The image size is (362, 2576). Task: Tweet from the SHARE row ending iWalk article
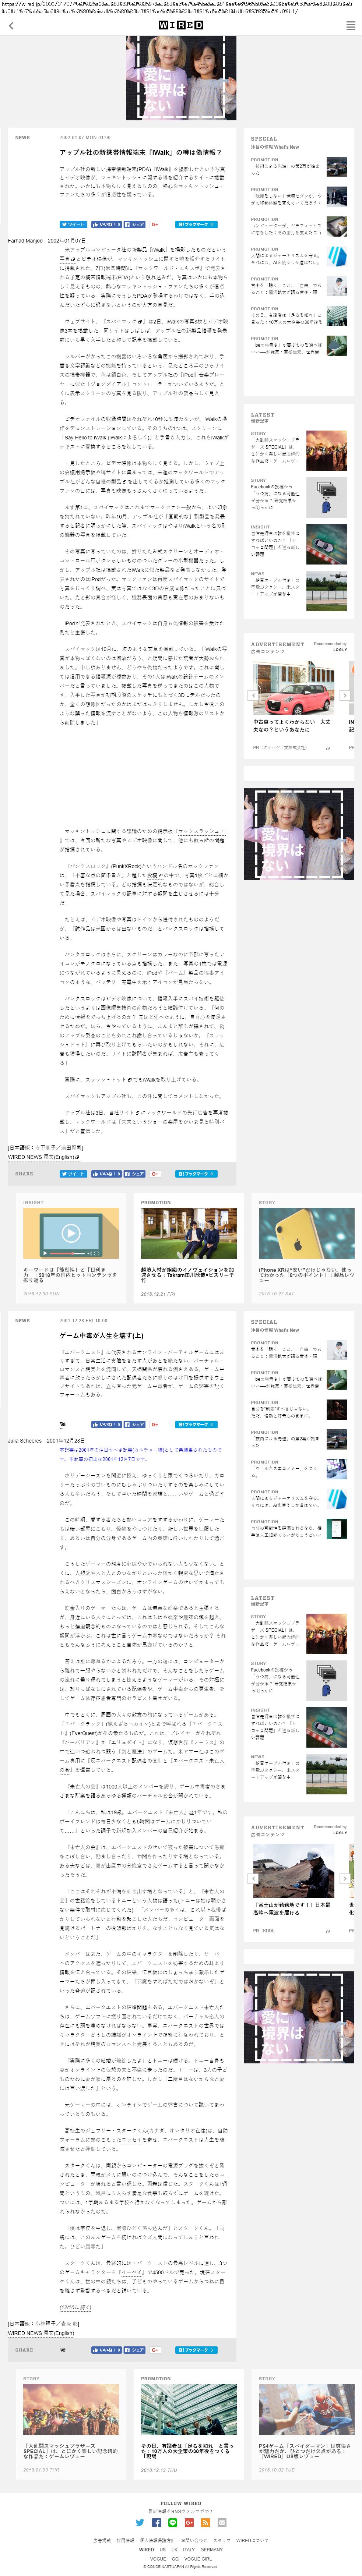coord(73,1173)
